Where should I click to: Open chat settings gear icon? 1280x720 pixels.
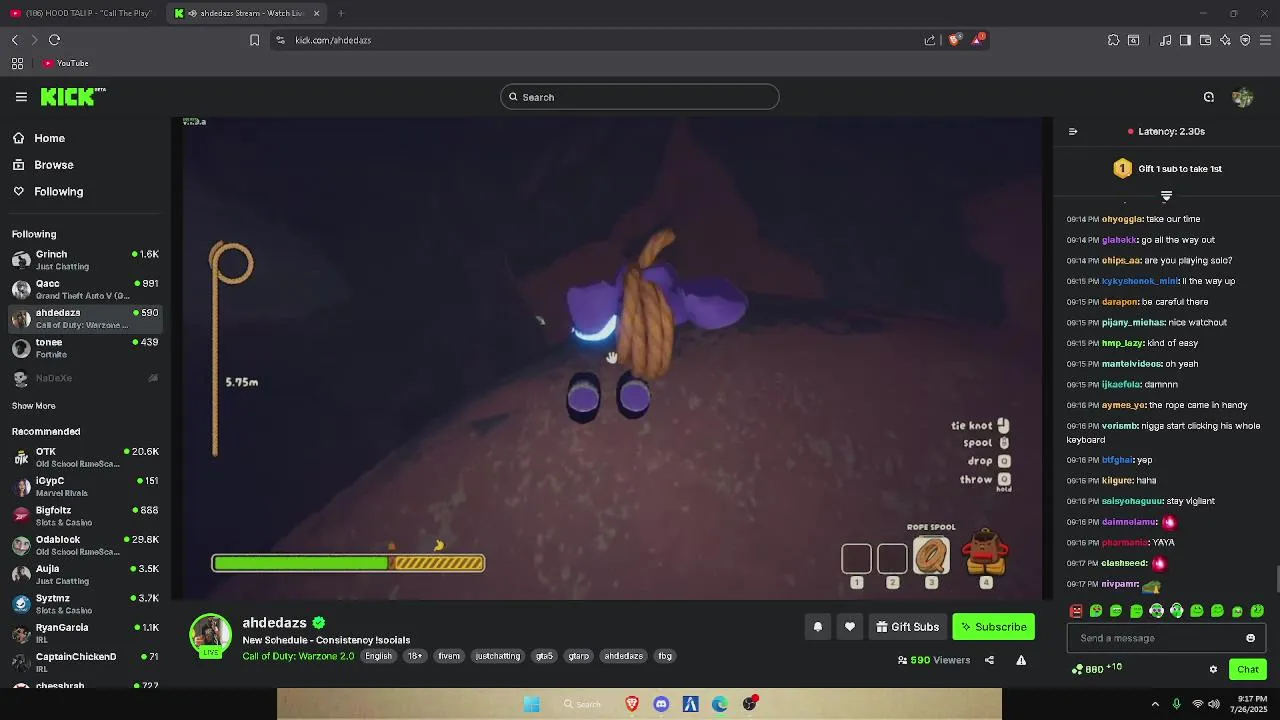1213,669
